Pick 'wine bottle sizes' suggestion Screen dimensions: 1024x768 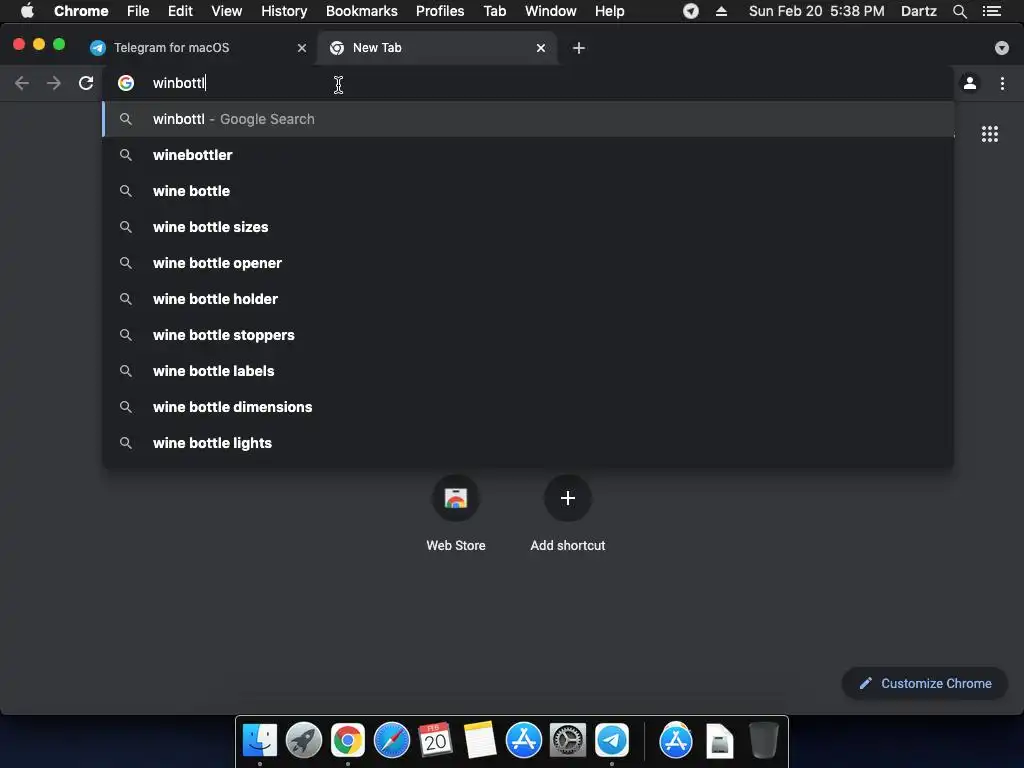[x=528, y=227]
